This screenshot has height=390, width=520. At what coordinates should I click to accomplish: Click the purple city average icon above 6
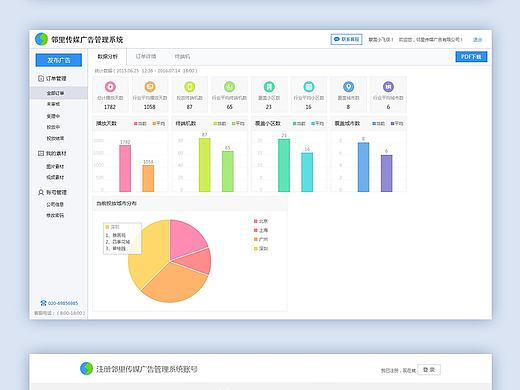(388, 87)
